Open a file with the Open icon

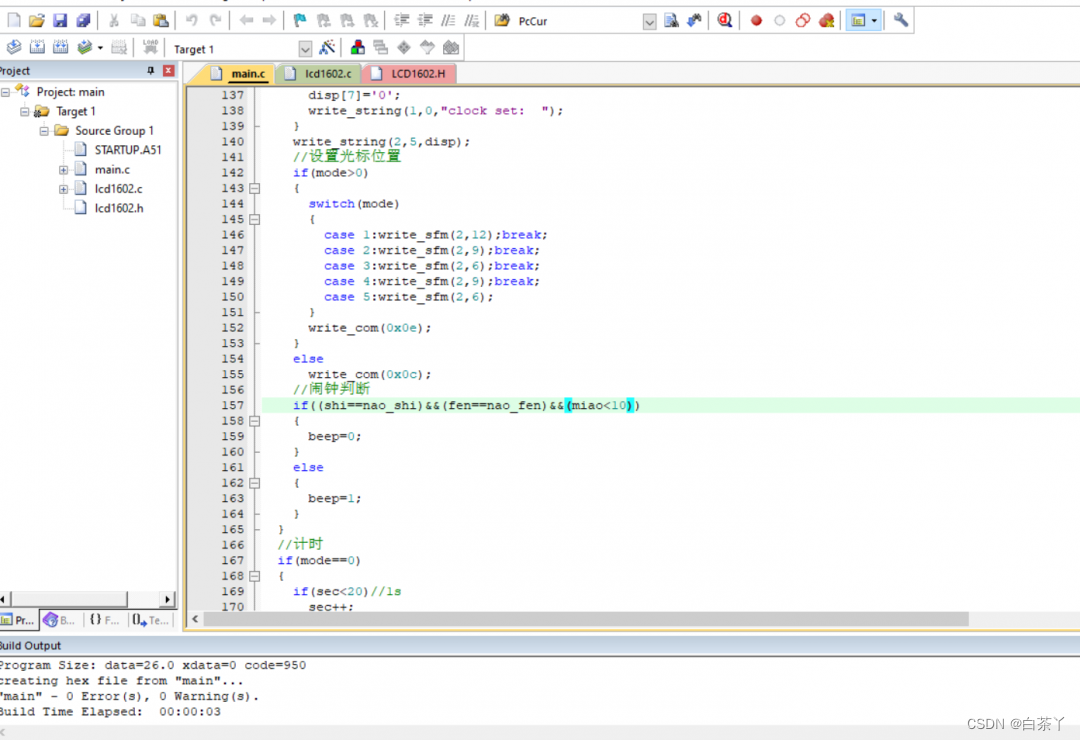point(37,20)
